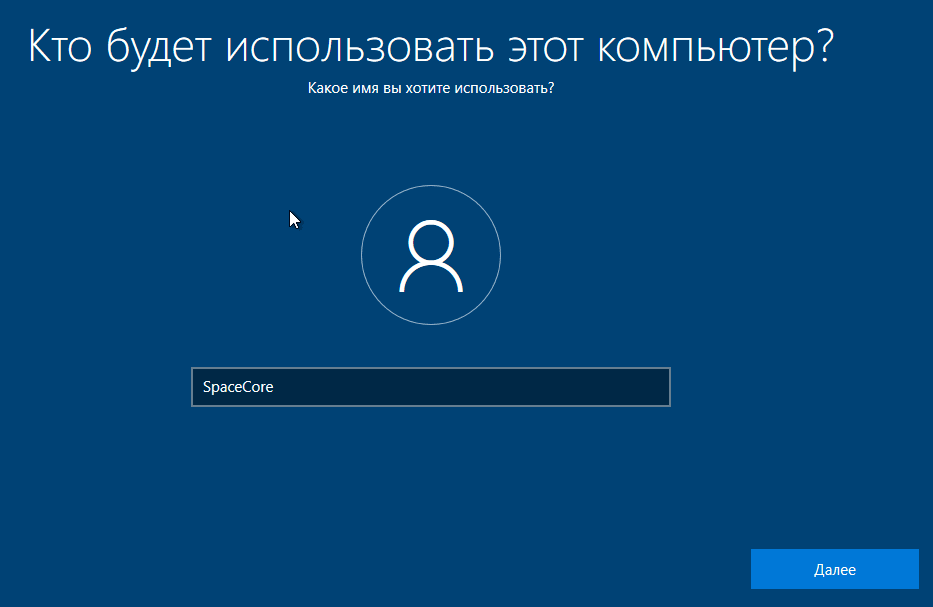
Task: Click the user avatar silhouette icon
Action: 430,256
